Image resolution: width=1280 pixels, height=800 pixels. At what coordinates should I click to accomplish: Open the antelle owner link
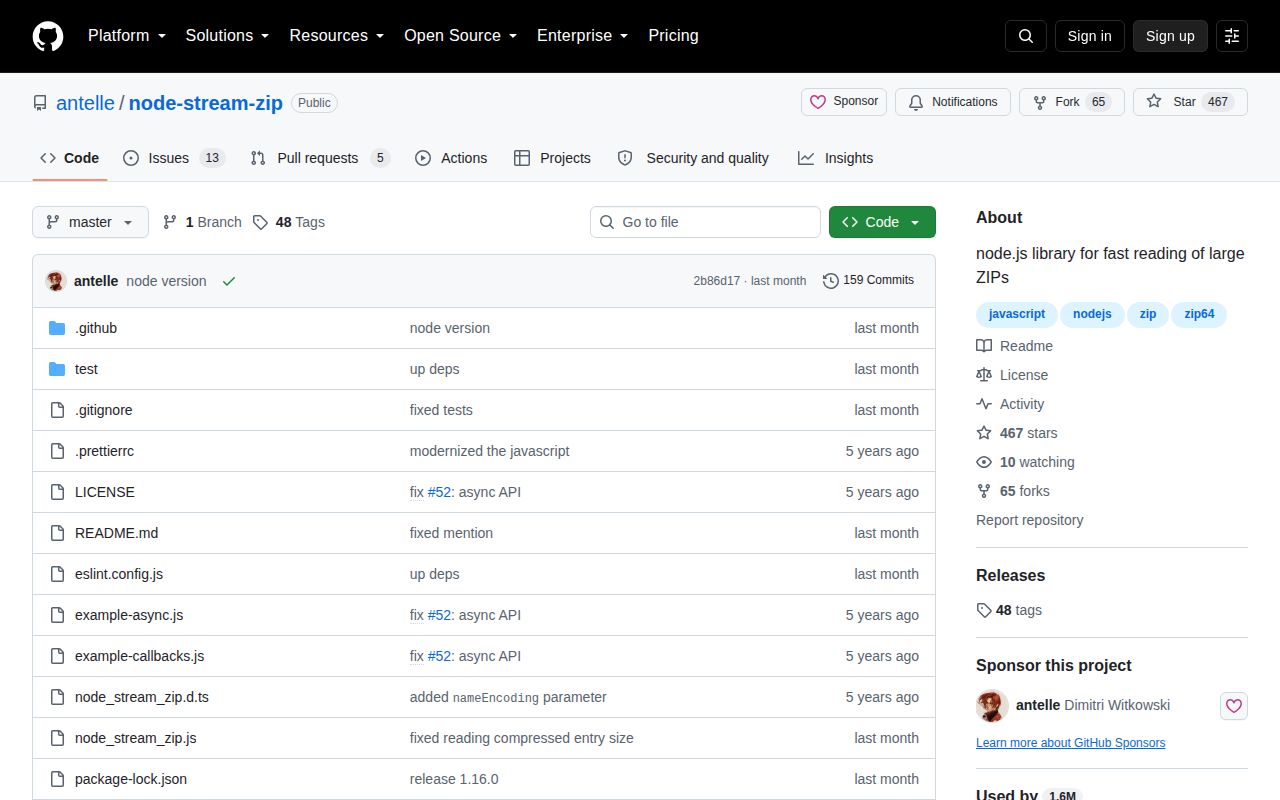85,102
